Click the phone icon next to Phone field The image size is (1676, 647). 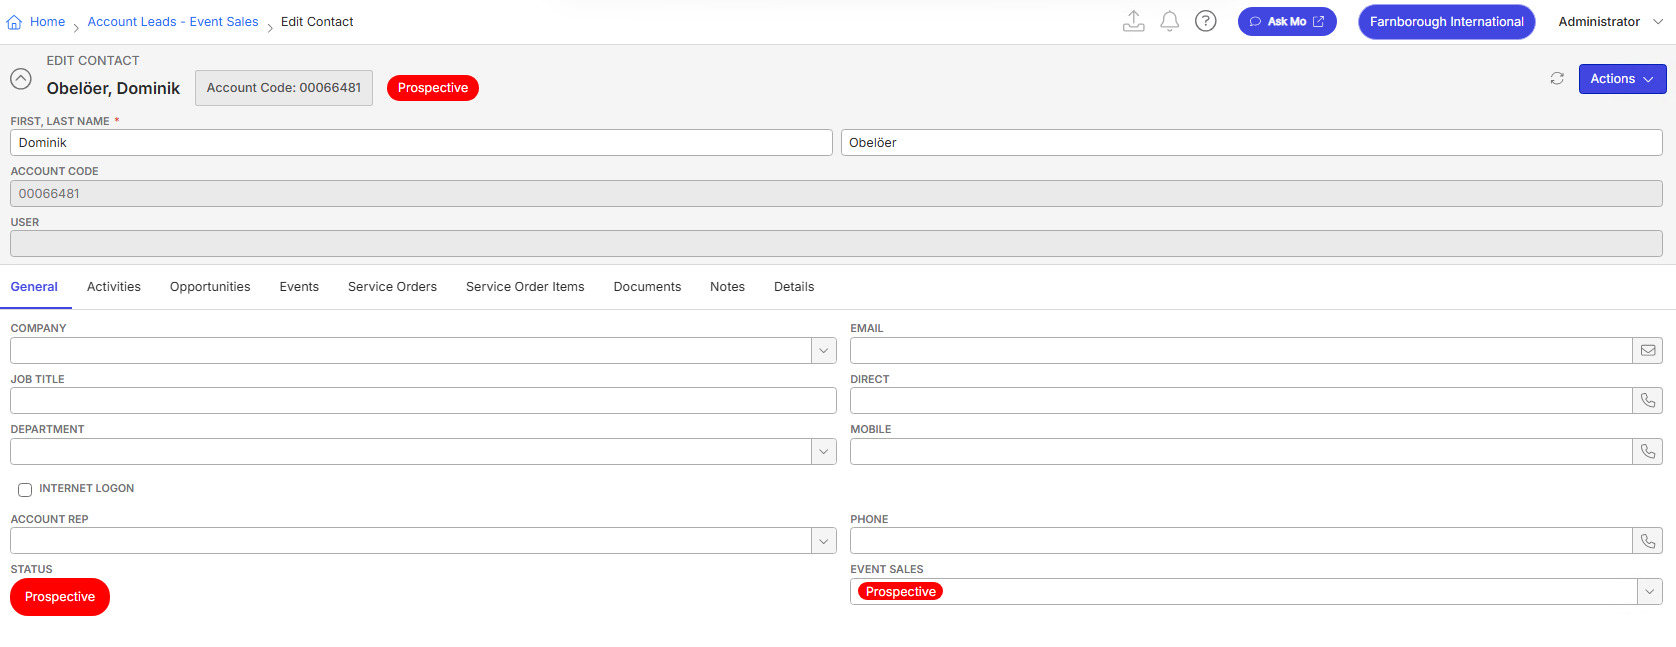pos(1648,540)
